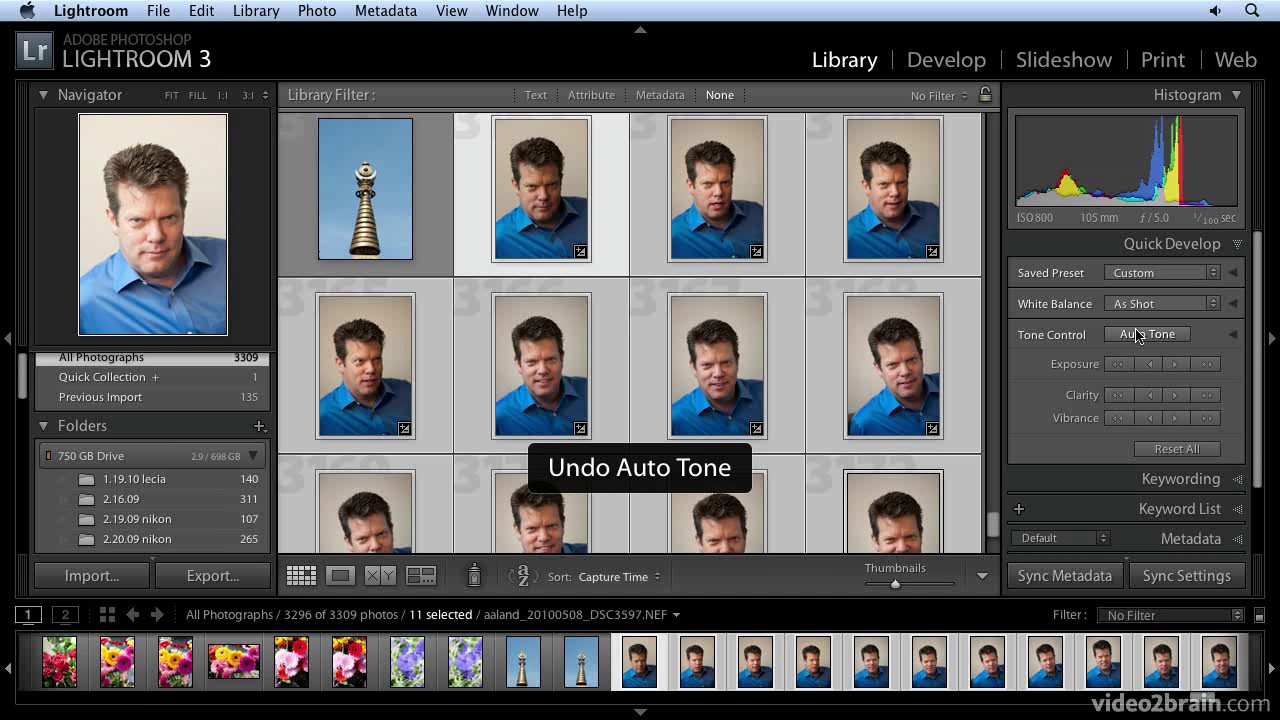
Task: Switch to Grid view icon in toolbar
Action: coord(301,576)
